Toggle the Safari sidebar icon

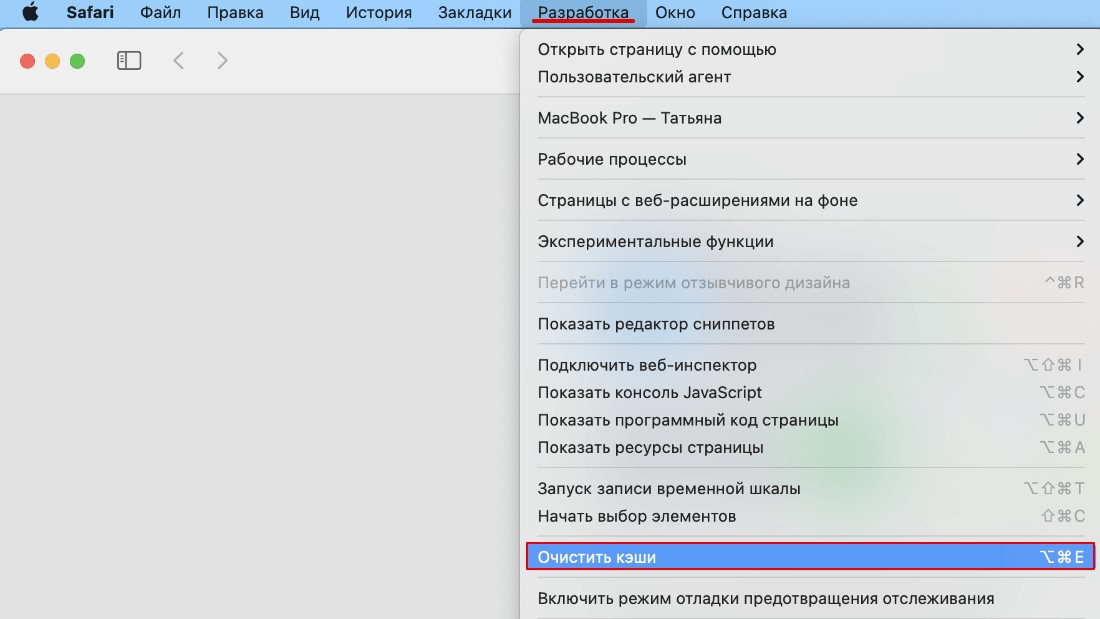[x=129, y=60]
